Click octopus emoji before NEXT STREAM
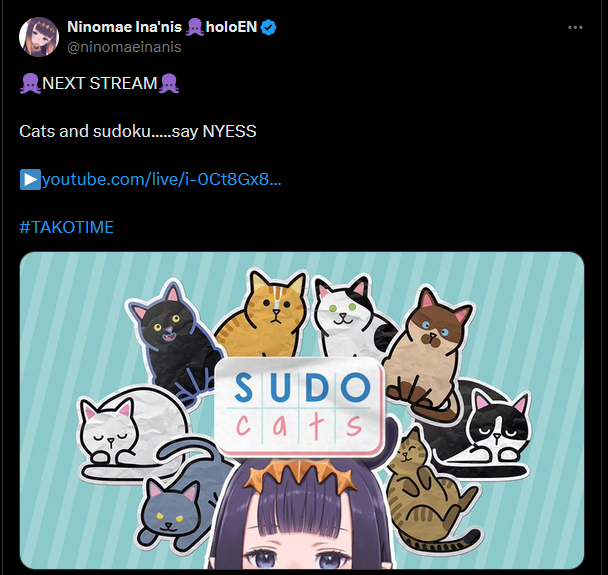Viewport: 608px width, 575px height. 30,83
